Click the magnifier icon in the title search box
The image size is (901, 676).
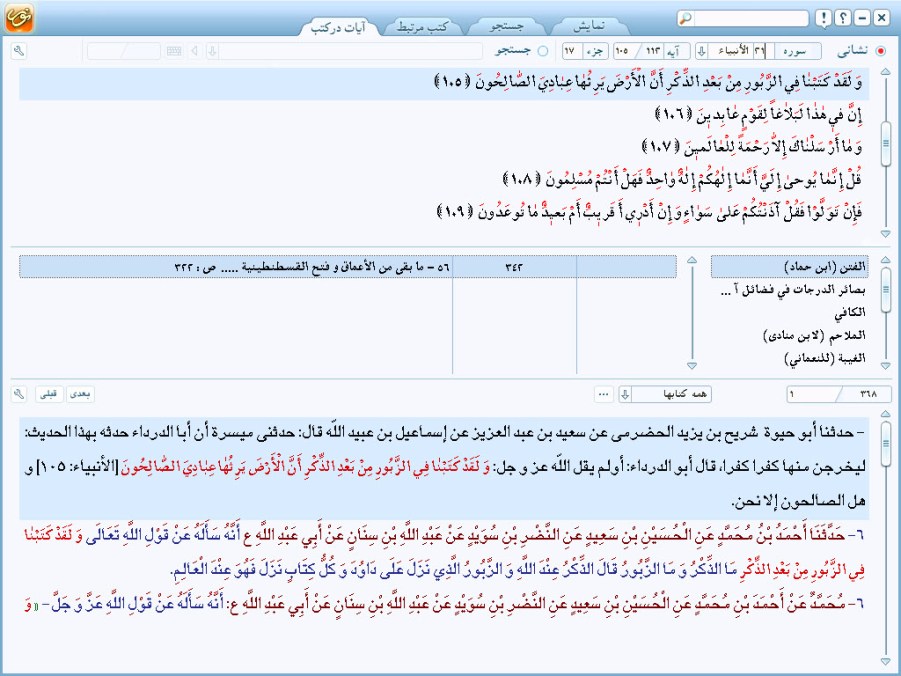[x=686, y=18]
